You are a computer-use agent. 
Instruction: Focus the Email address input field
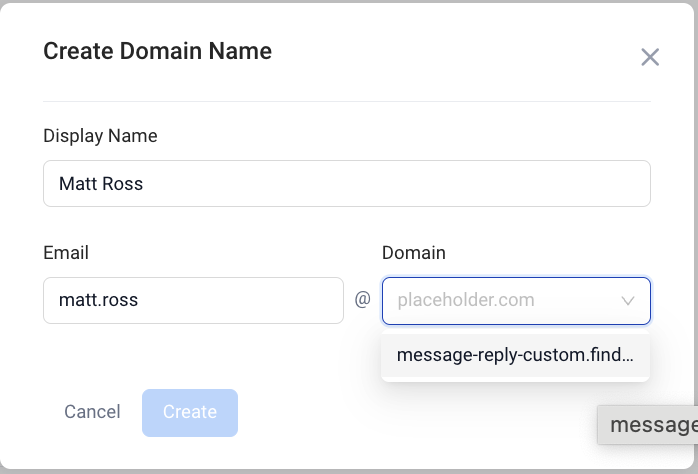pyautogui.click(x=193, y=300)
